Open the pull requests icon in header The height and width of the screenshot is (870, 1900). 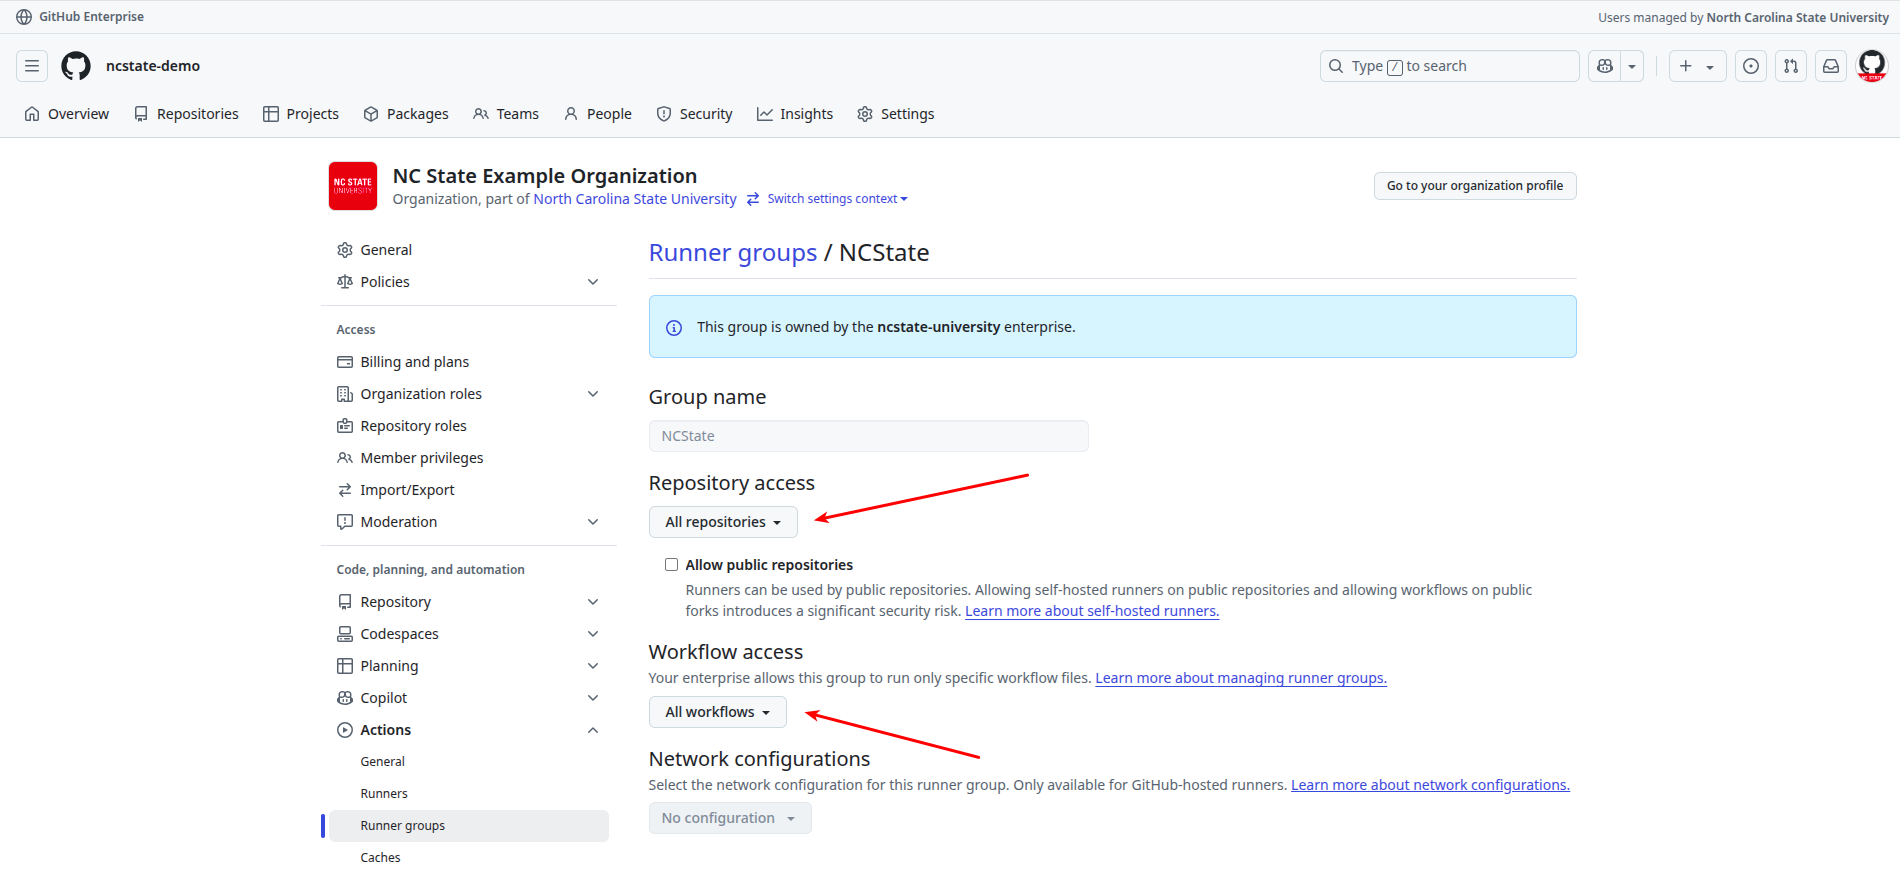coord(1791,66)
